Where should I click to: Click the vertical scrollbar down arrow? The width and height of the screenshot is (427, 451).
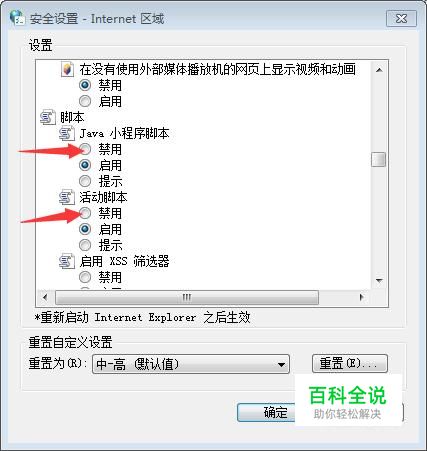click(x=379, y=280)
